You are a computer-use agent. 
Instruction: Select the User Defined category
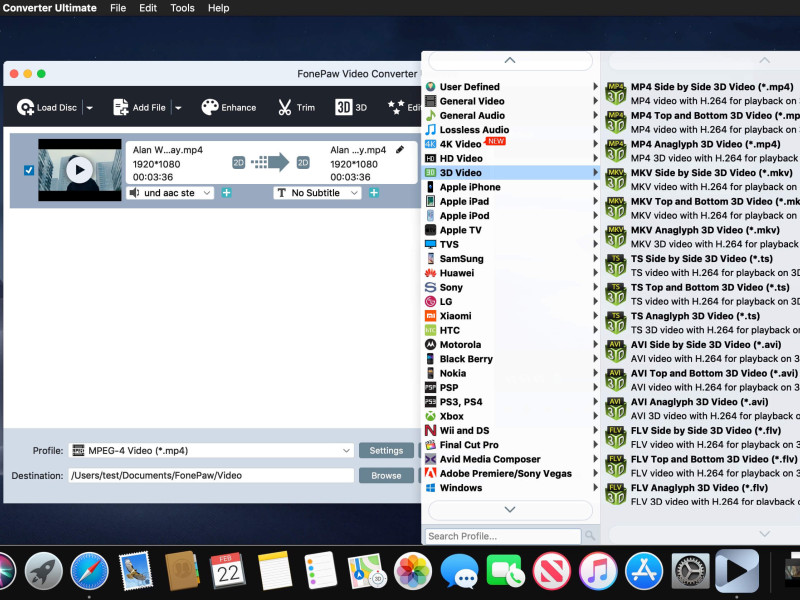(511, 87)
